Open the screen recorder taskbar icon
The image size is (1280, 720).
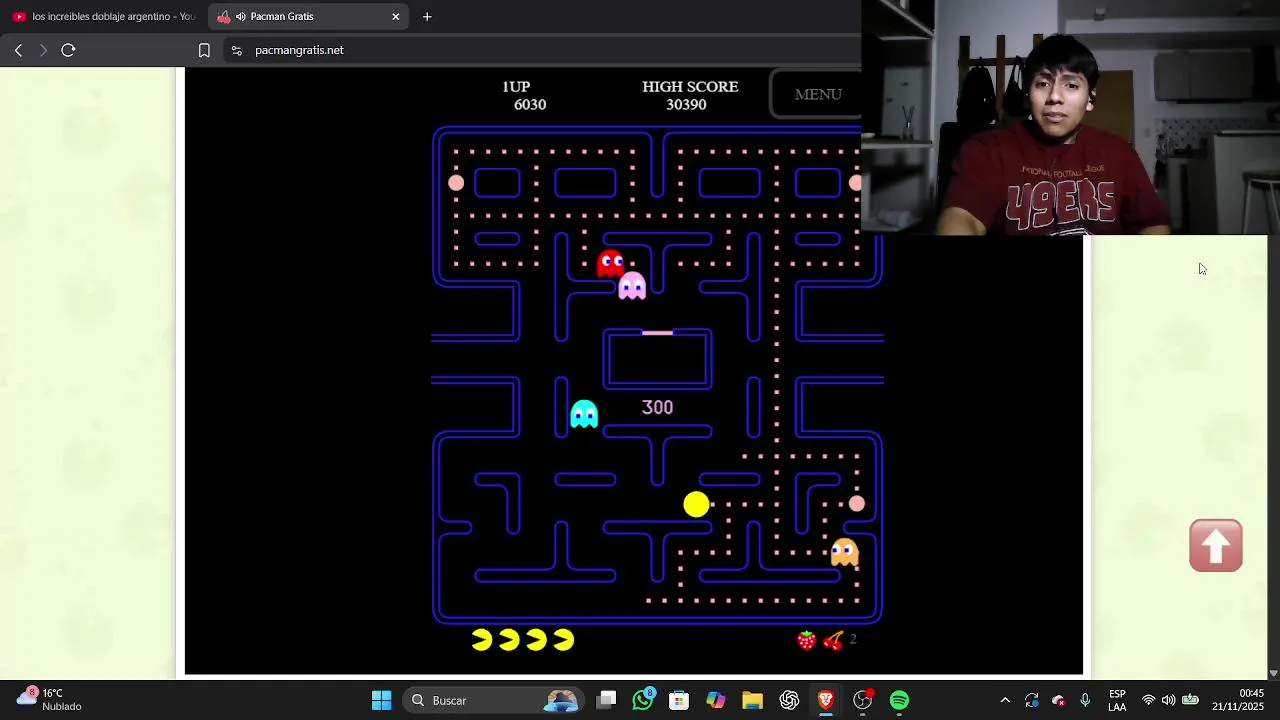(x=863, y=700)
